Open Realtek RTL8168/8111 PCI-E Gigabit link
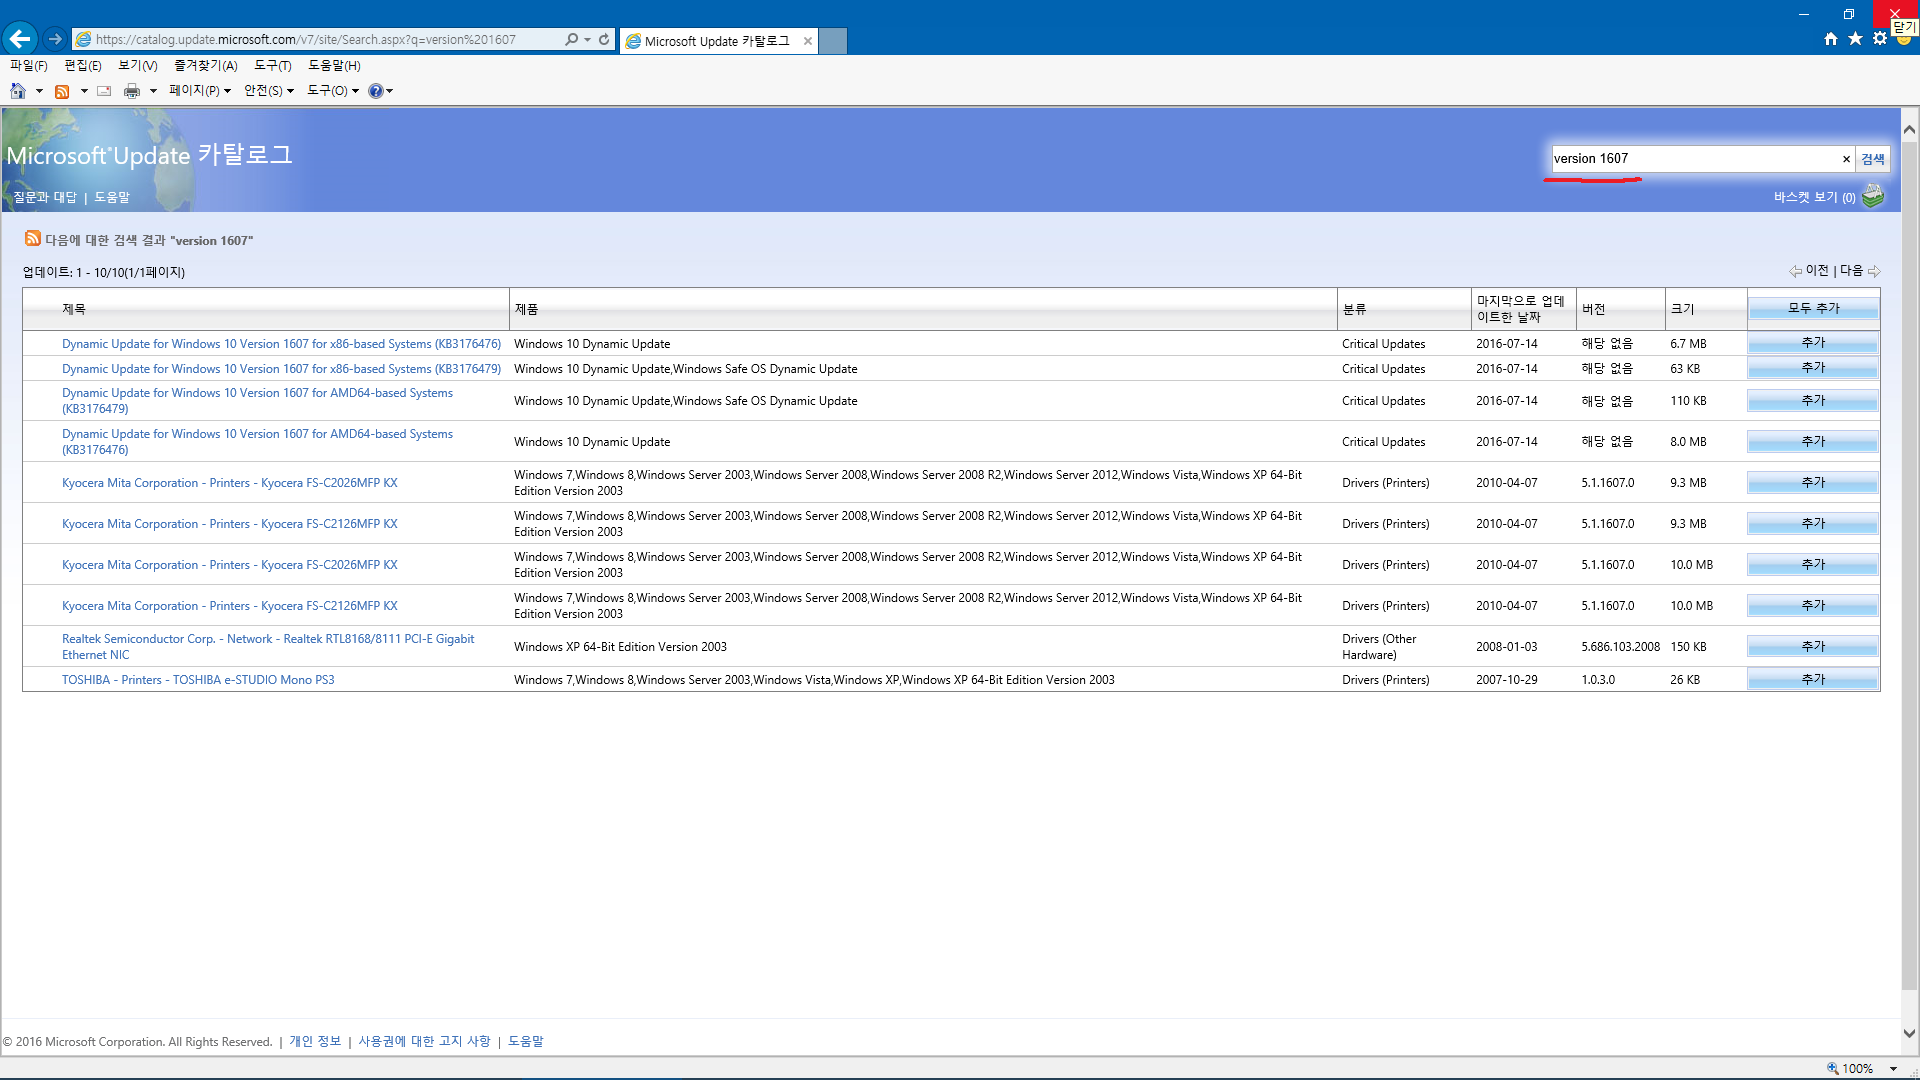Screen dimensions: 1920x1080 [268, 647]
